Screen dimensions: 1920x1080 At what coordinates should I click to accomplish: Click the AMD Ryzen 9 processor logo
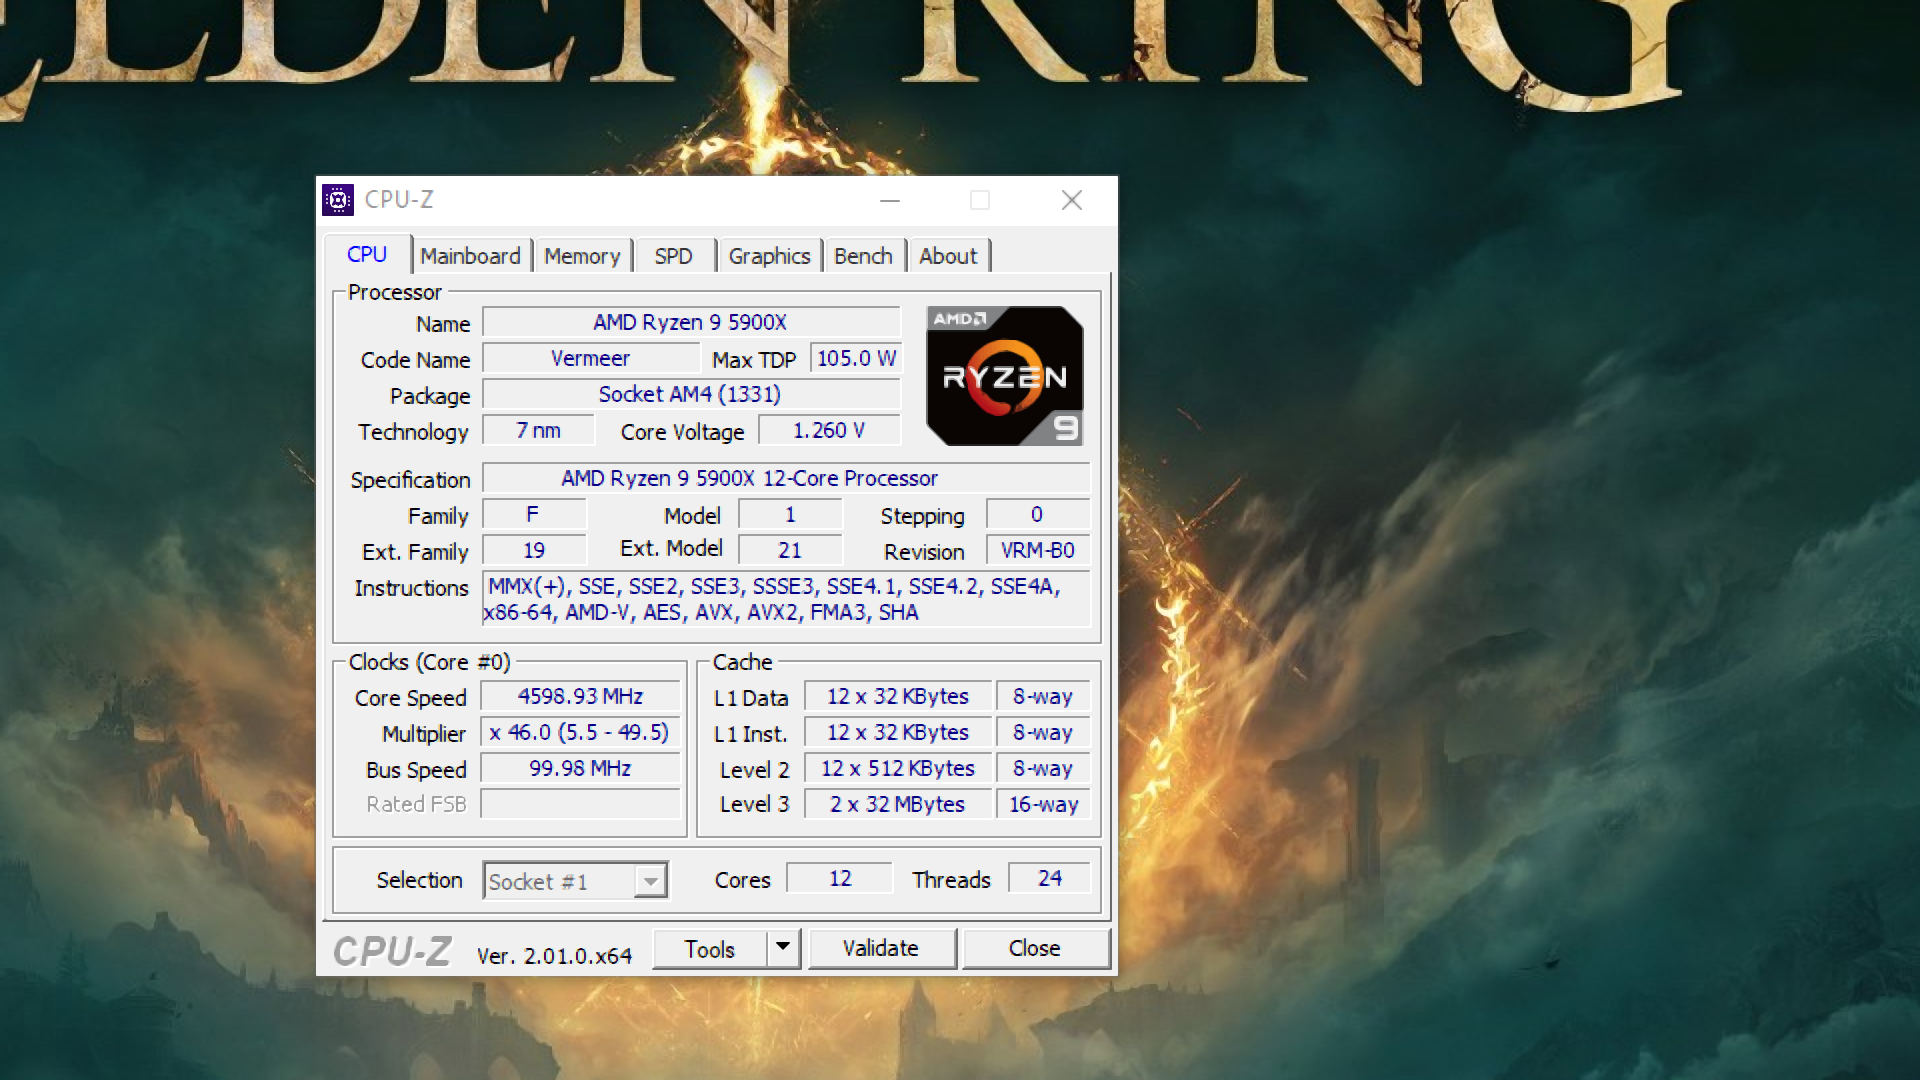point(1005,376)
